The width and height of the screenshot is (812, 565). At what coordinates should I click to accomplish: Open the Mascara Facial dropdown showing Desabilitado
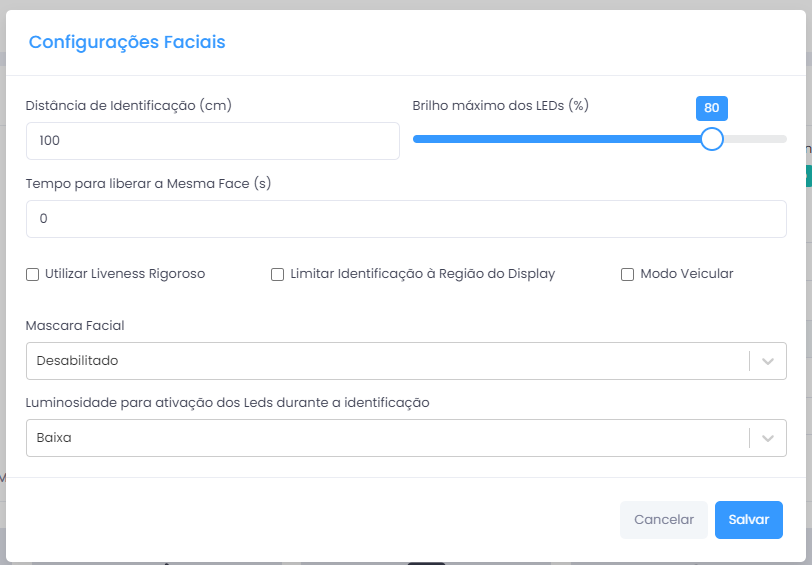click(406, 361)
